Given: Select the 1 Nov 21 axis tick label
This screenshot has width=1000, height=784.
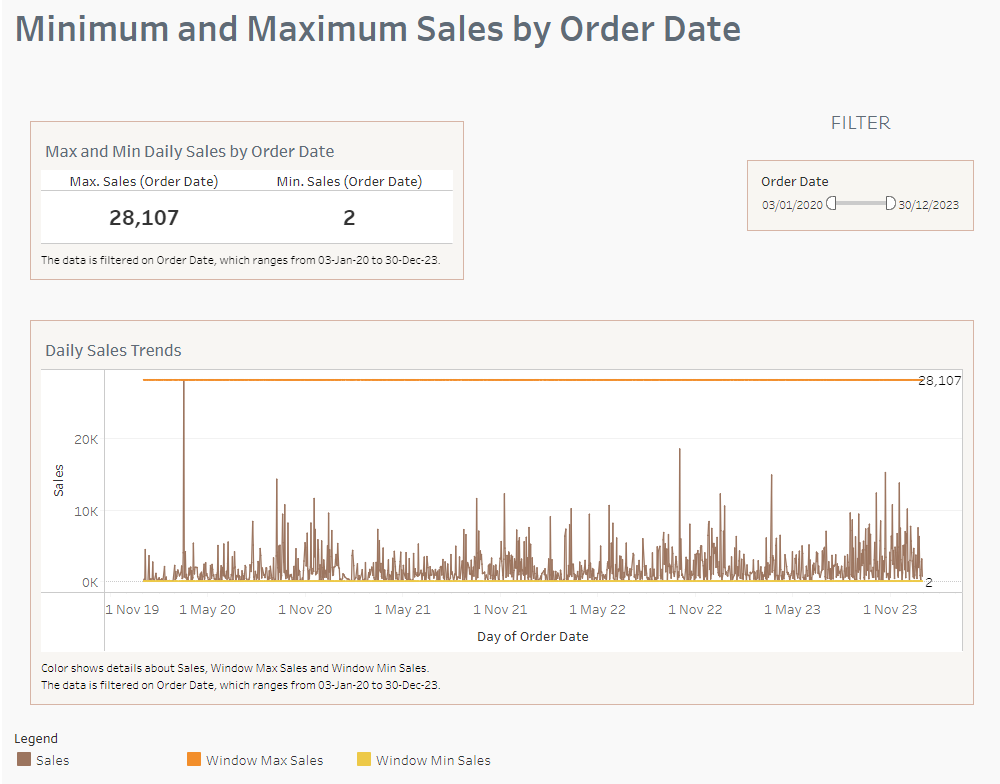Looking at the screenshot, I should 500,609.
